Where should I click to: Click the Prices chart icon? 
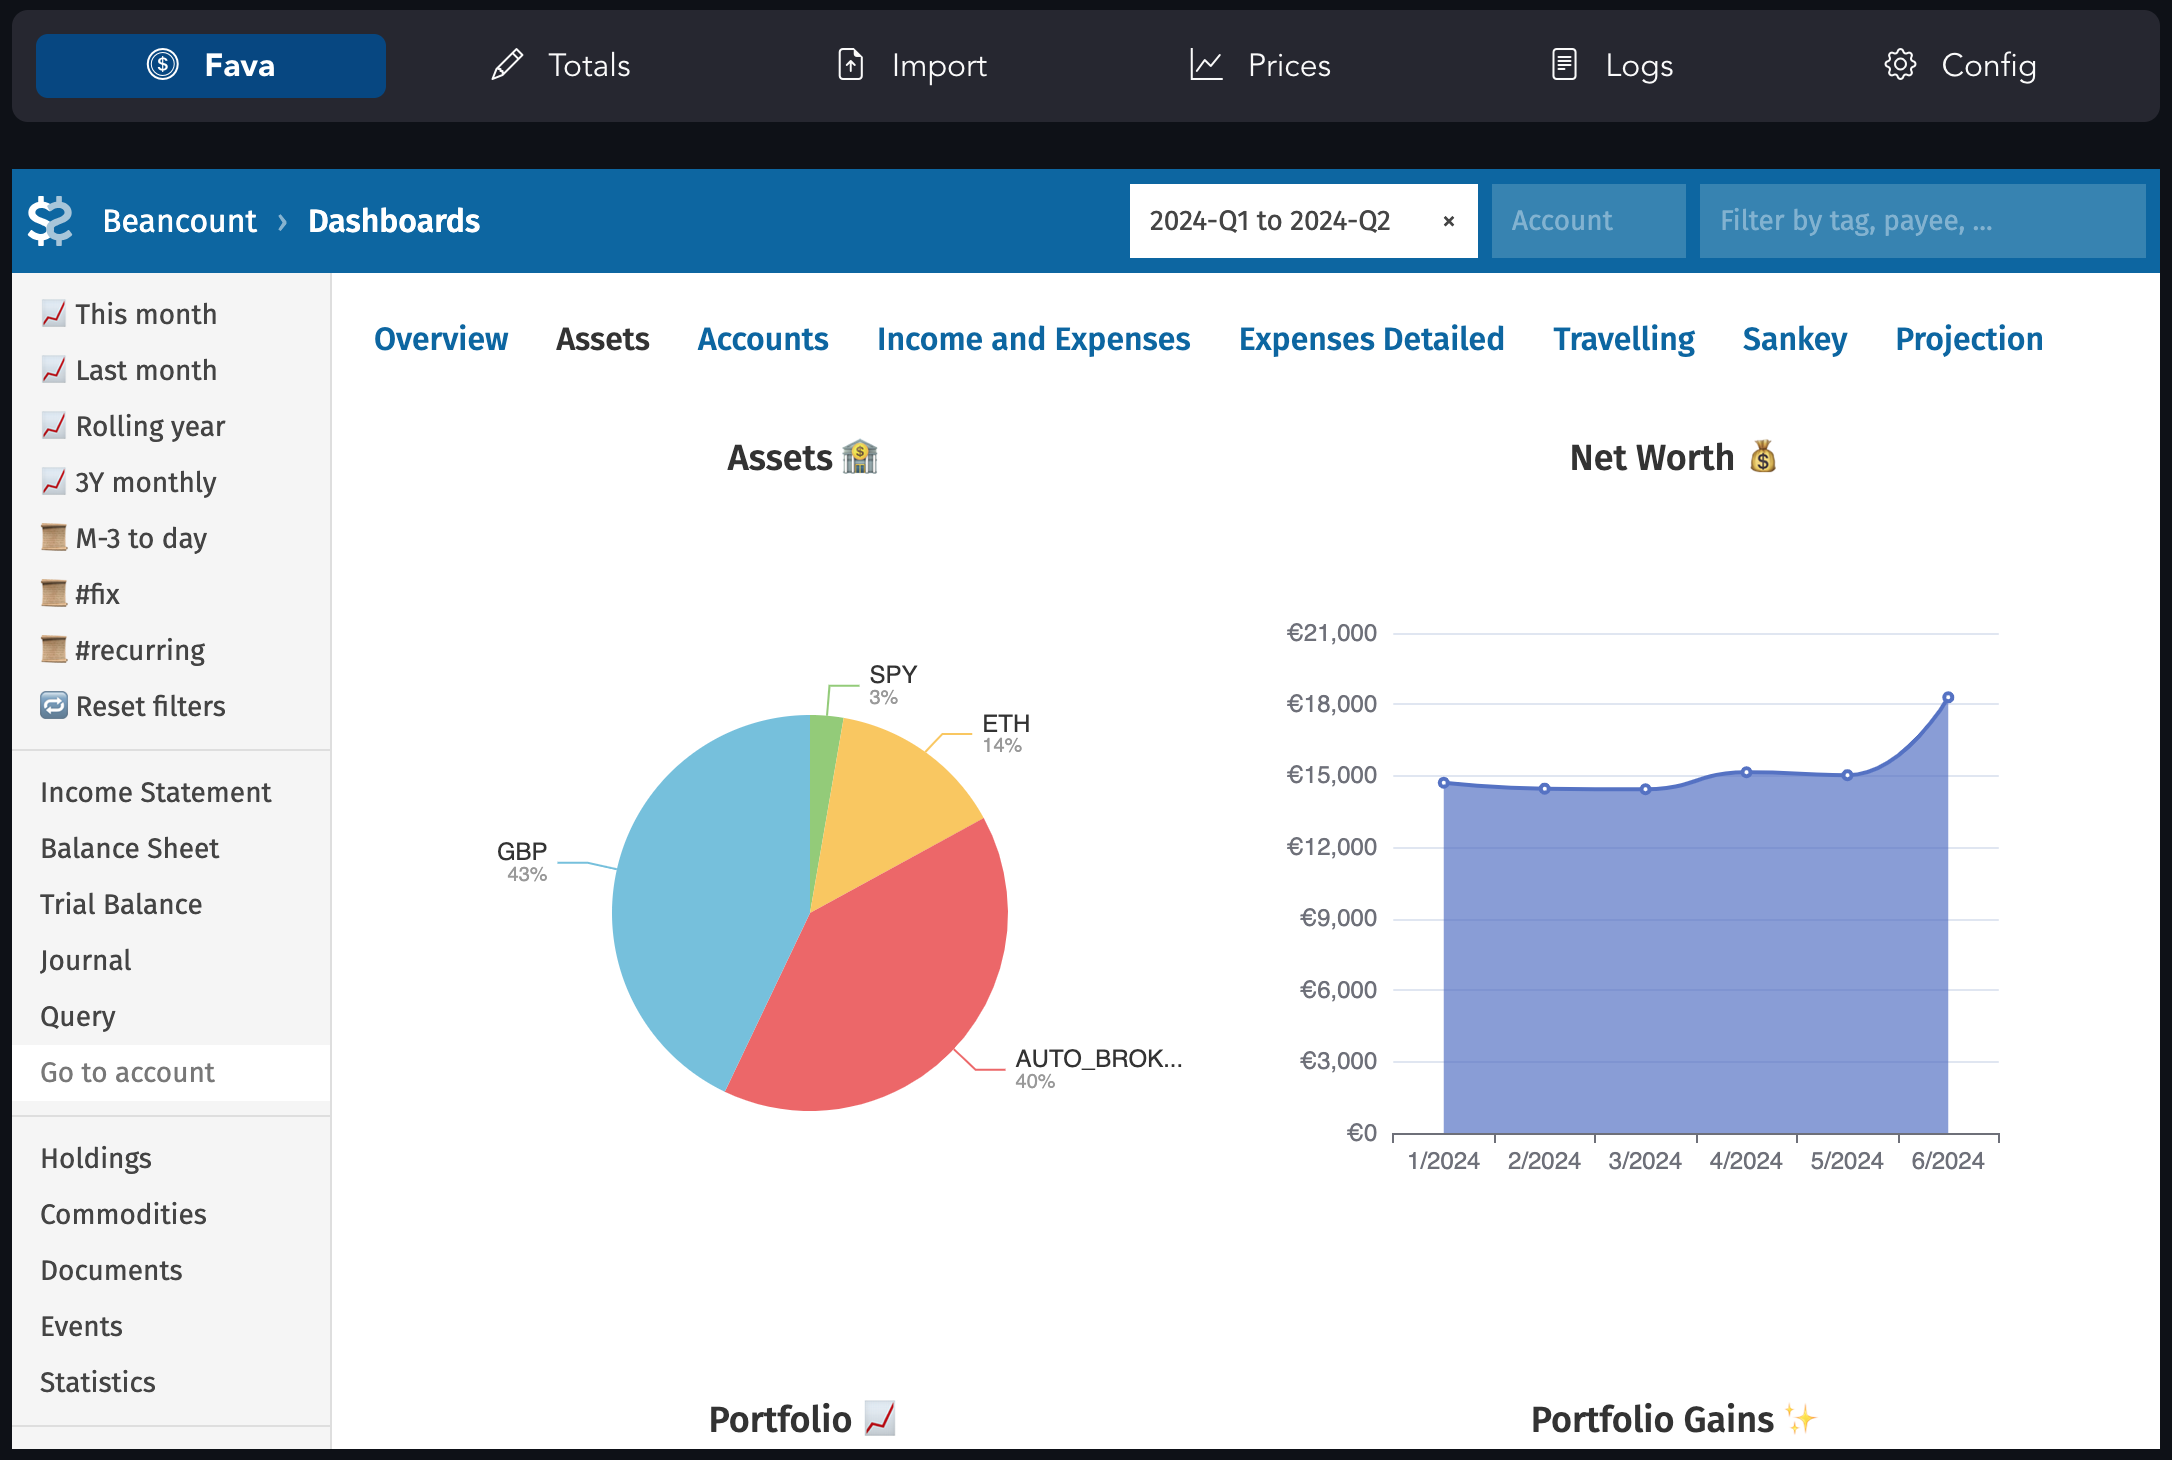coord(1206,66)
